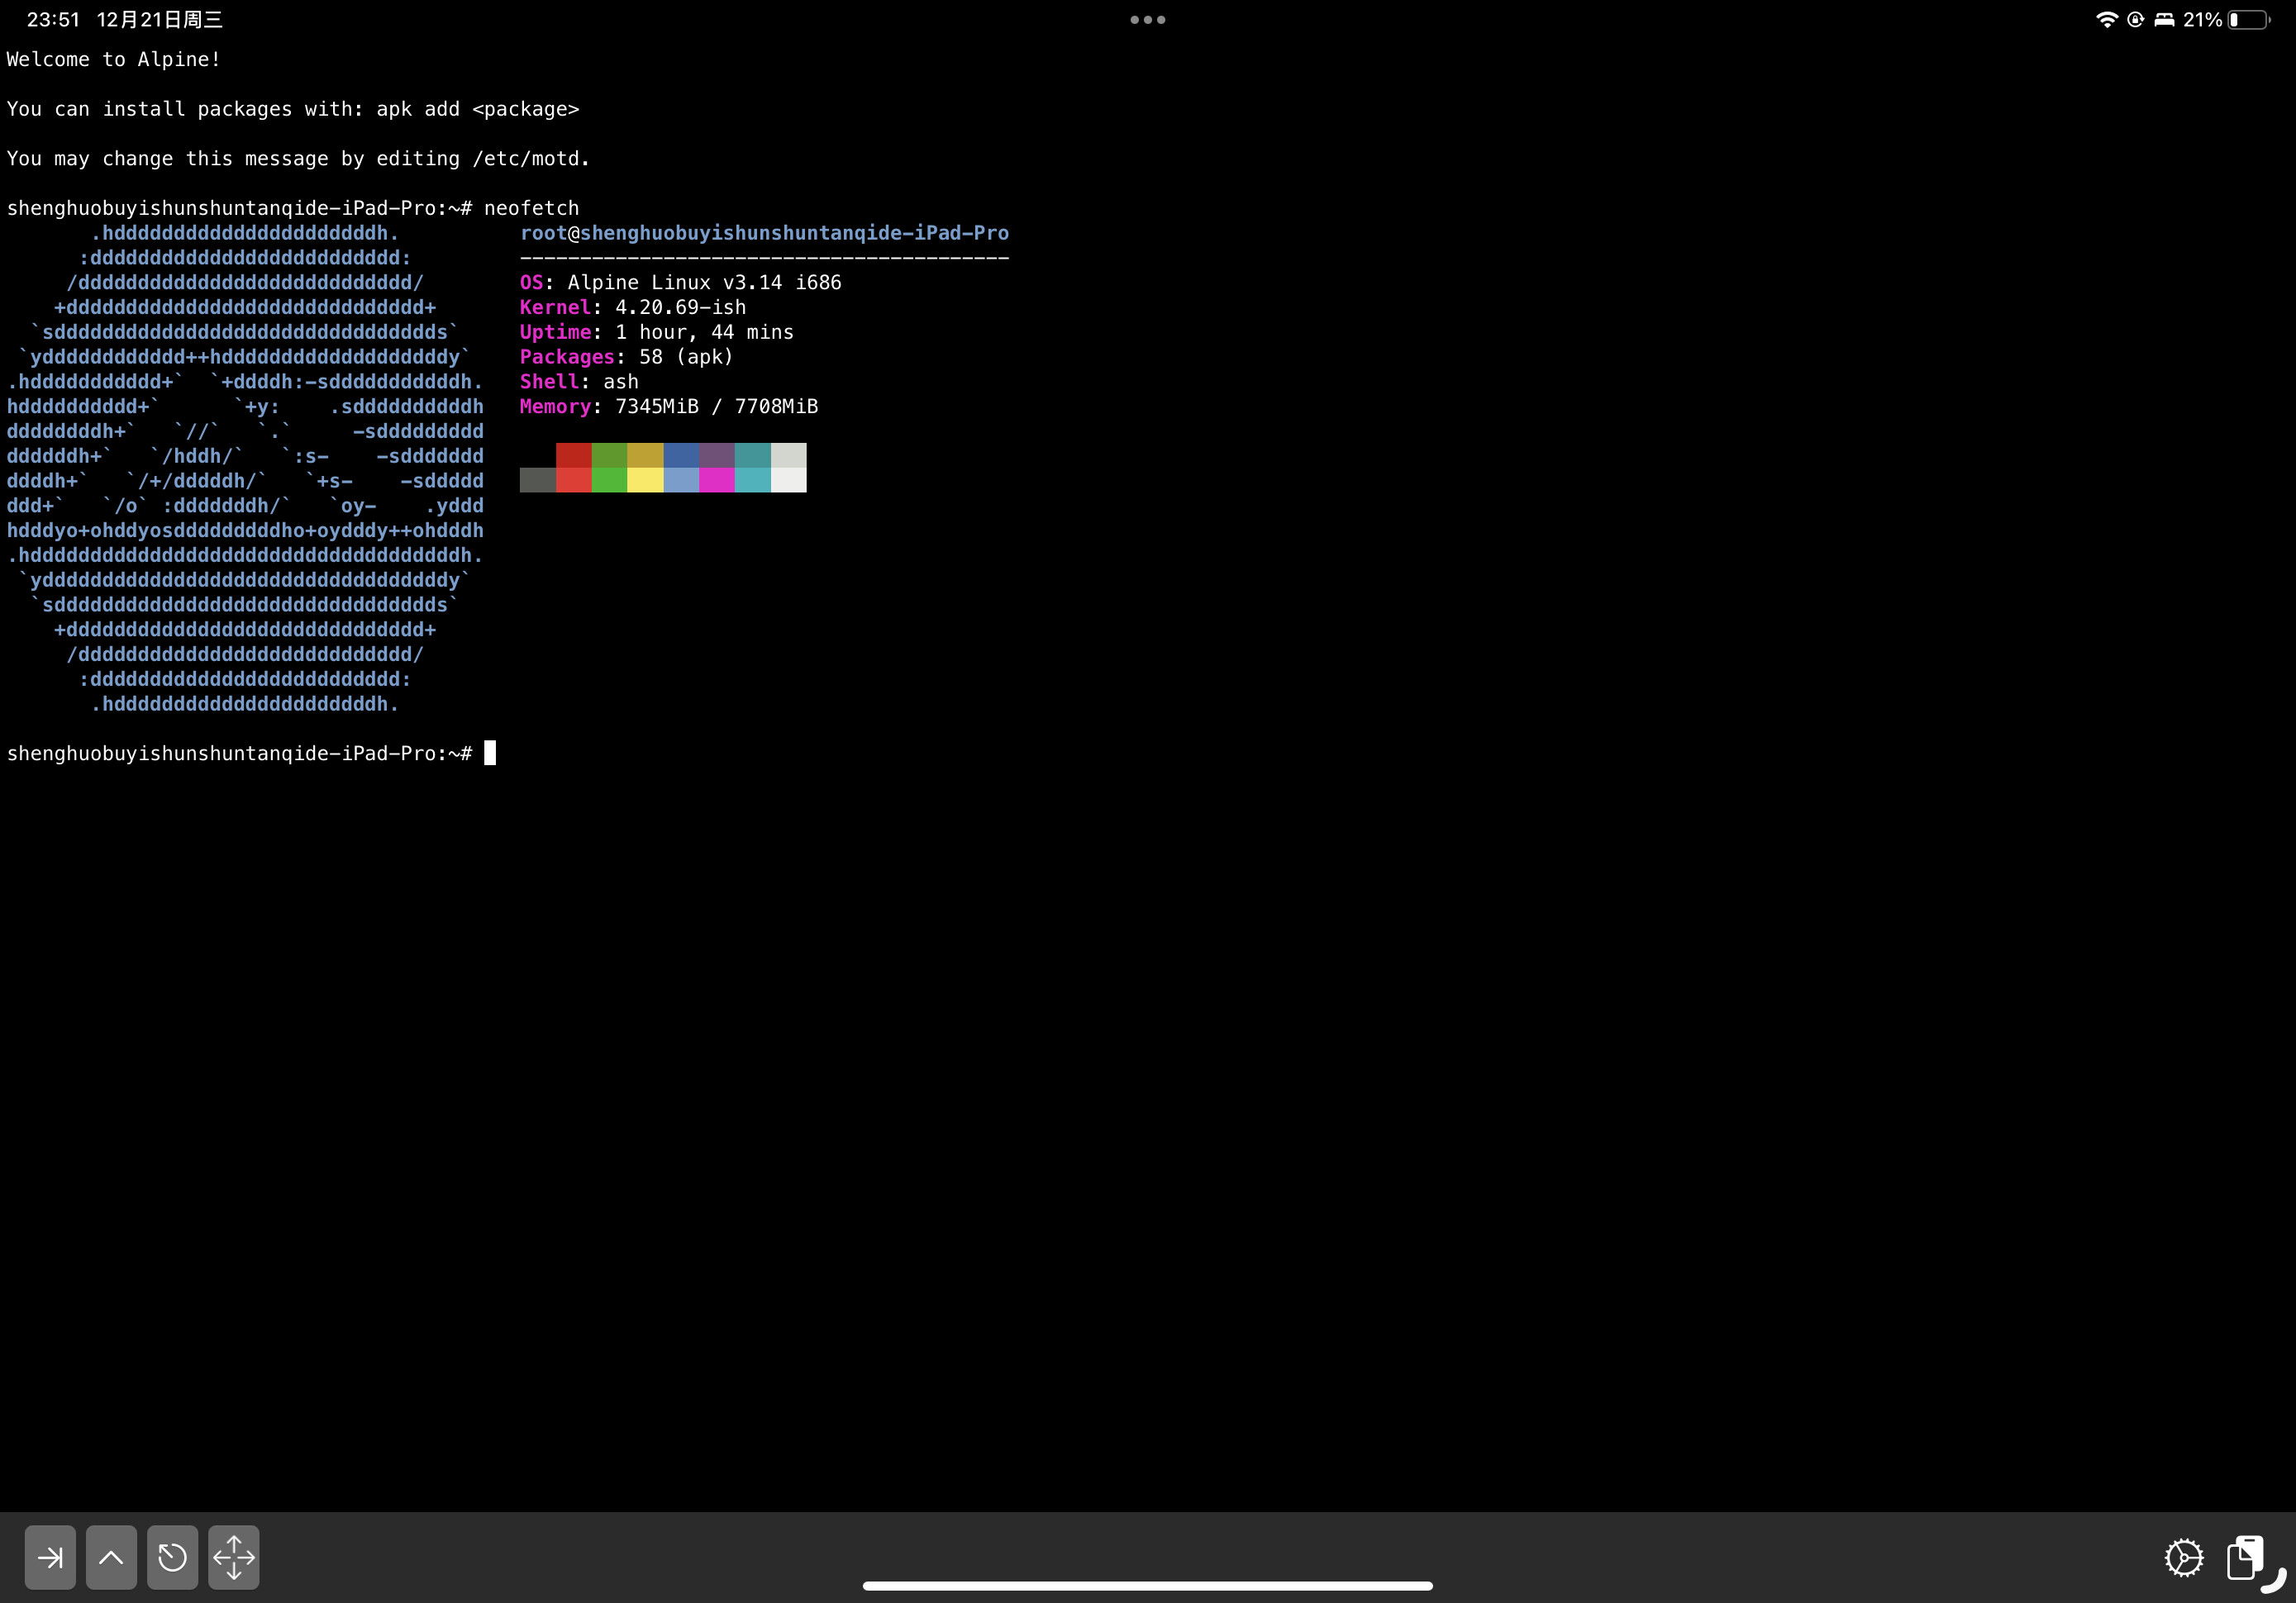Open the multitasking three-dot menu
The height and width of the screenshot is (1603, 2296).
pos(1146,19)
